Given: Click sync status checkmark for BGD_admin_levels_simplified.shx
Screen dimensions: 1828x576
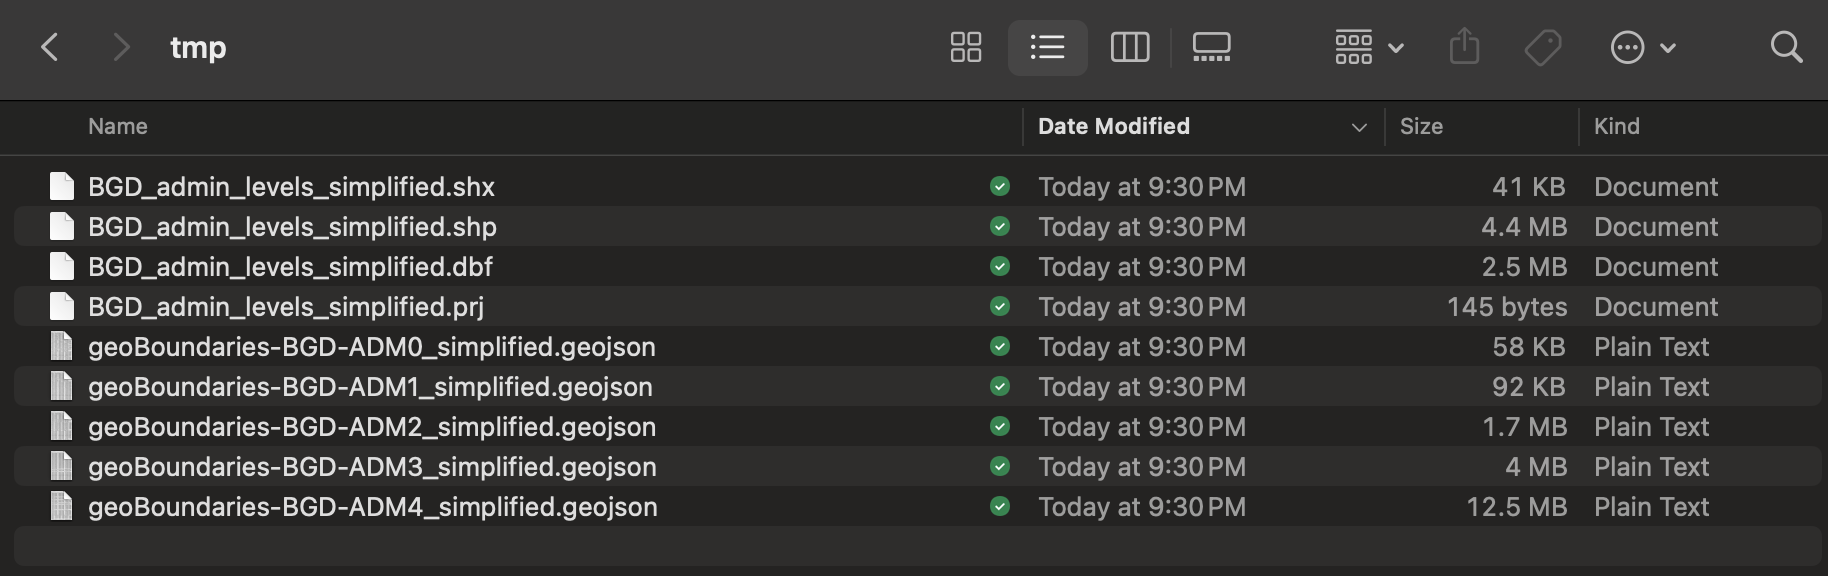Looking at the screenshot, I should tap(999, 187).
